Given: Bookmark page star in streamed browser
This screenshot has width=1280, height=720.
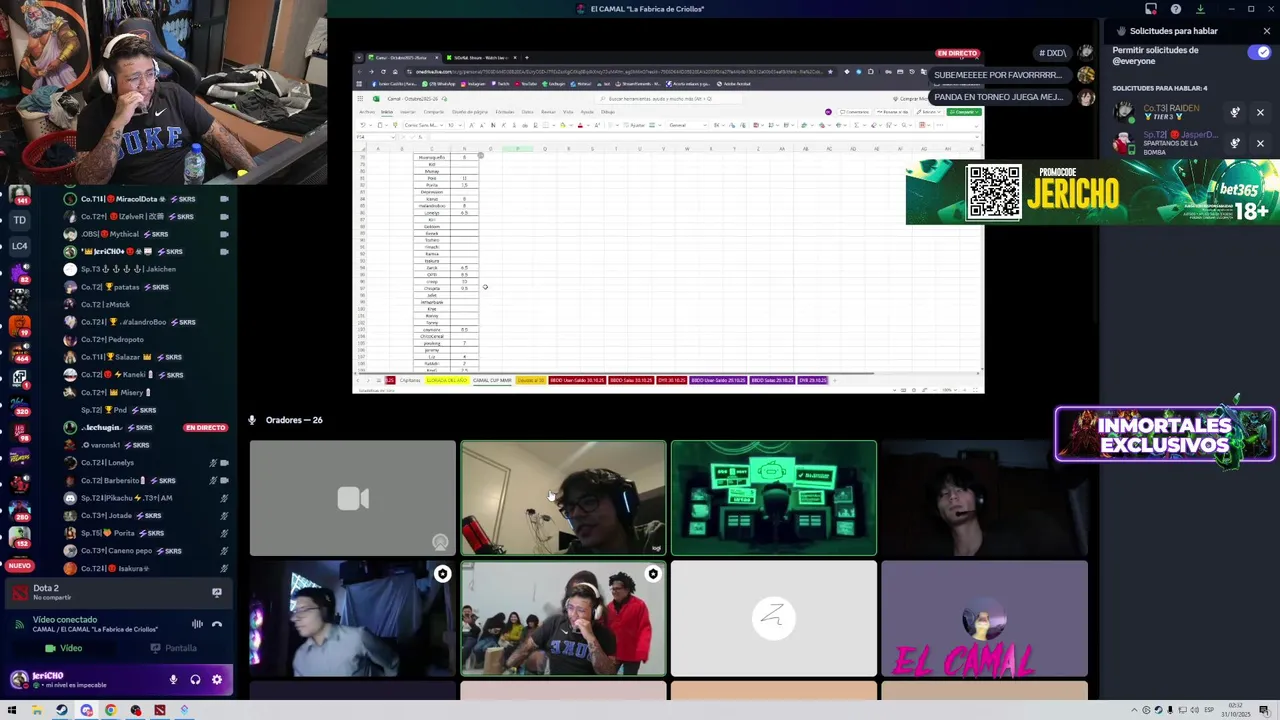Looking at the screenshot, I should point(831,71).
